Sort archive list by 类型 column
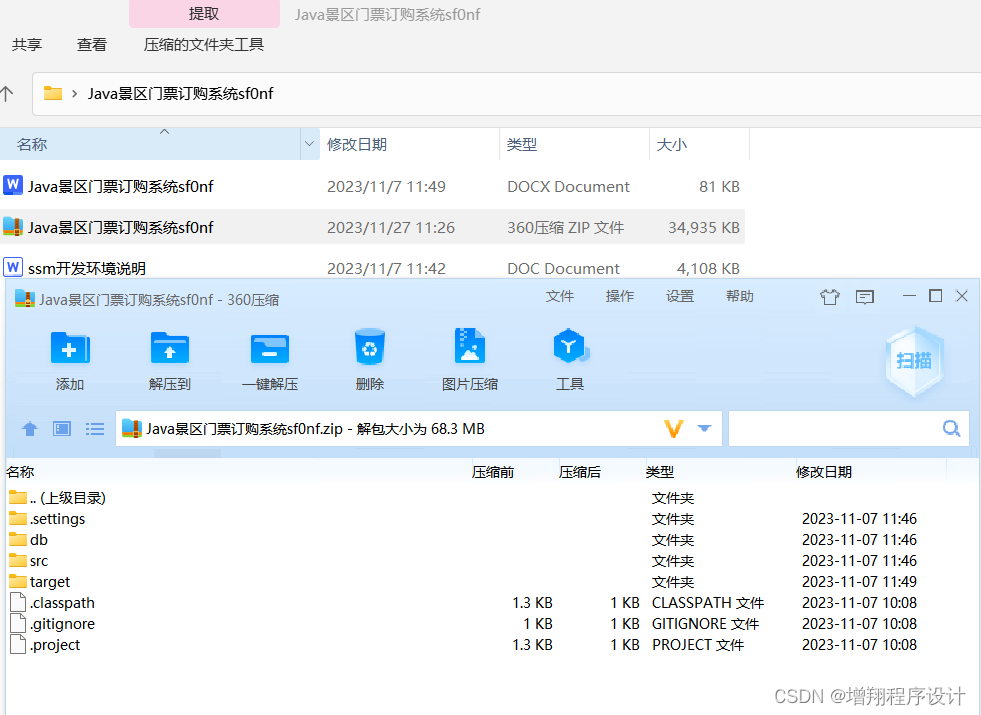Screen dimensions: 981x715 pyautogui.click(x=660, y=472)
